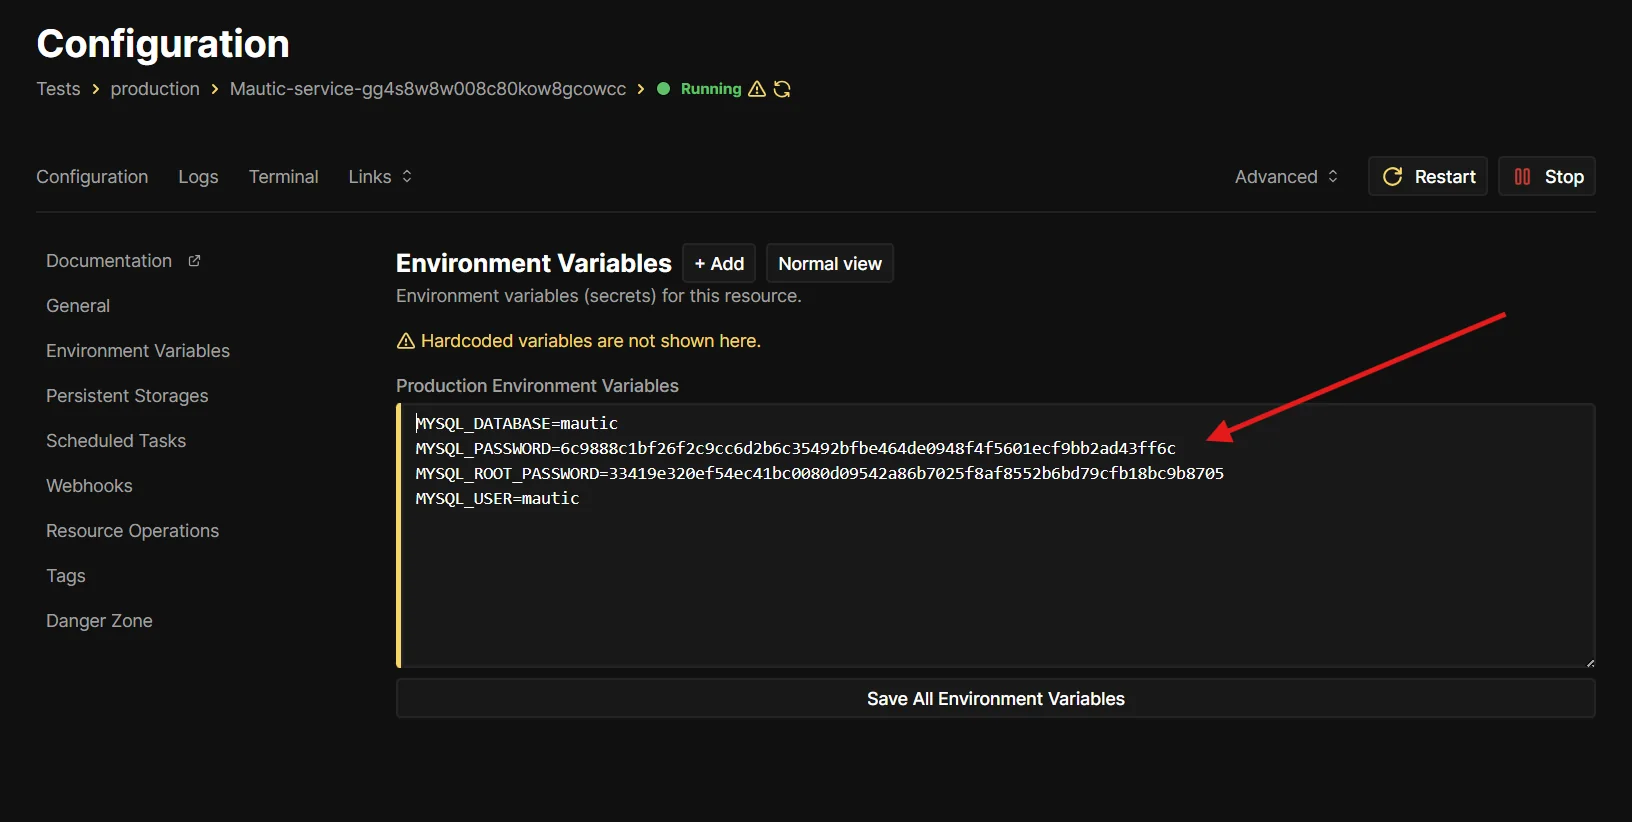Expand the Links dropdown
1632x822 pixels.
coord(380,177)
